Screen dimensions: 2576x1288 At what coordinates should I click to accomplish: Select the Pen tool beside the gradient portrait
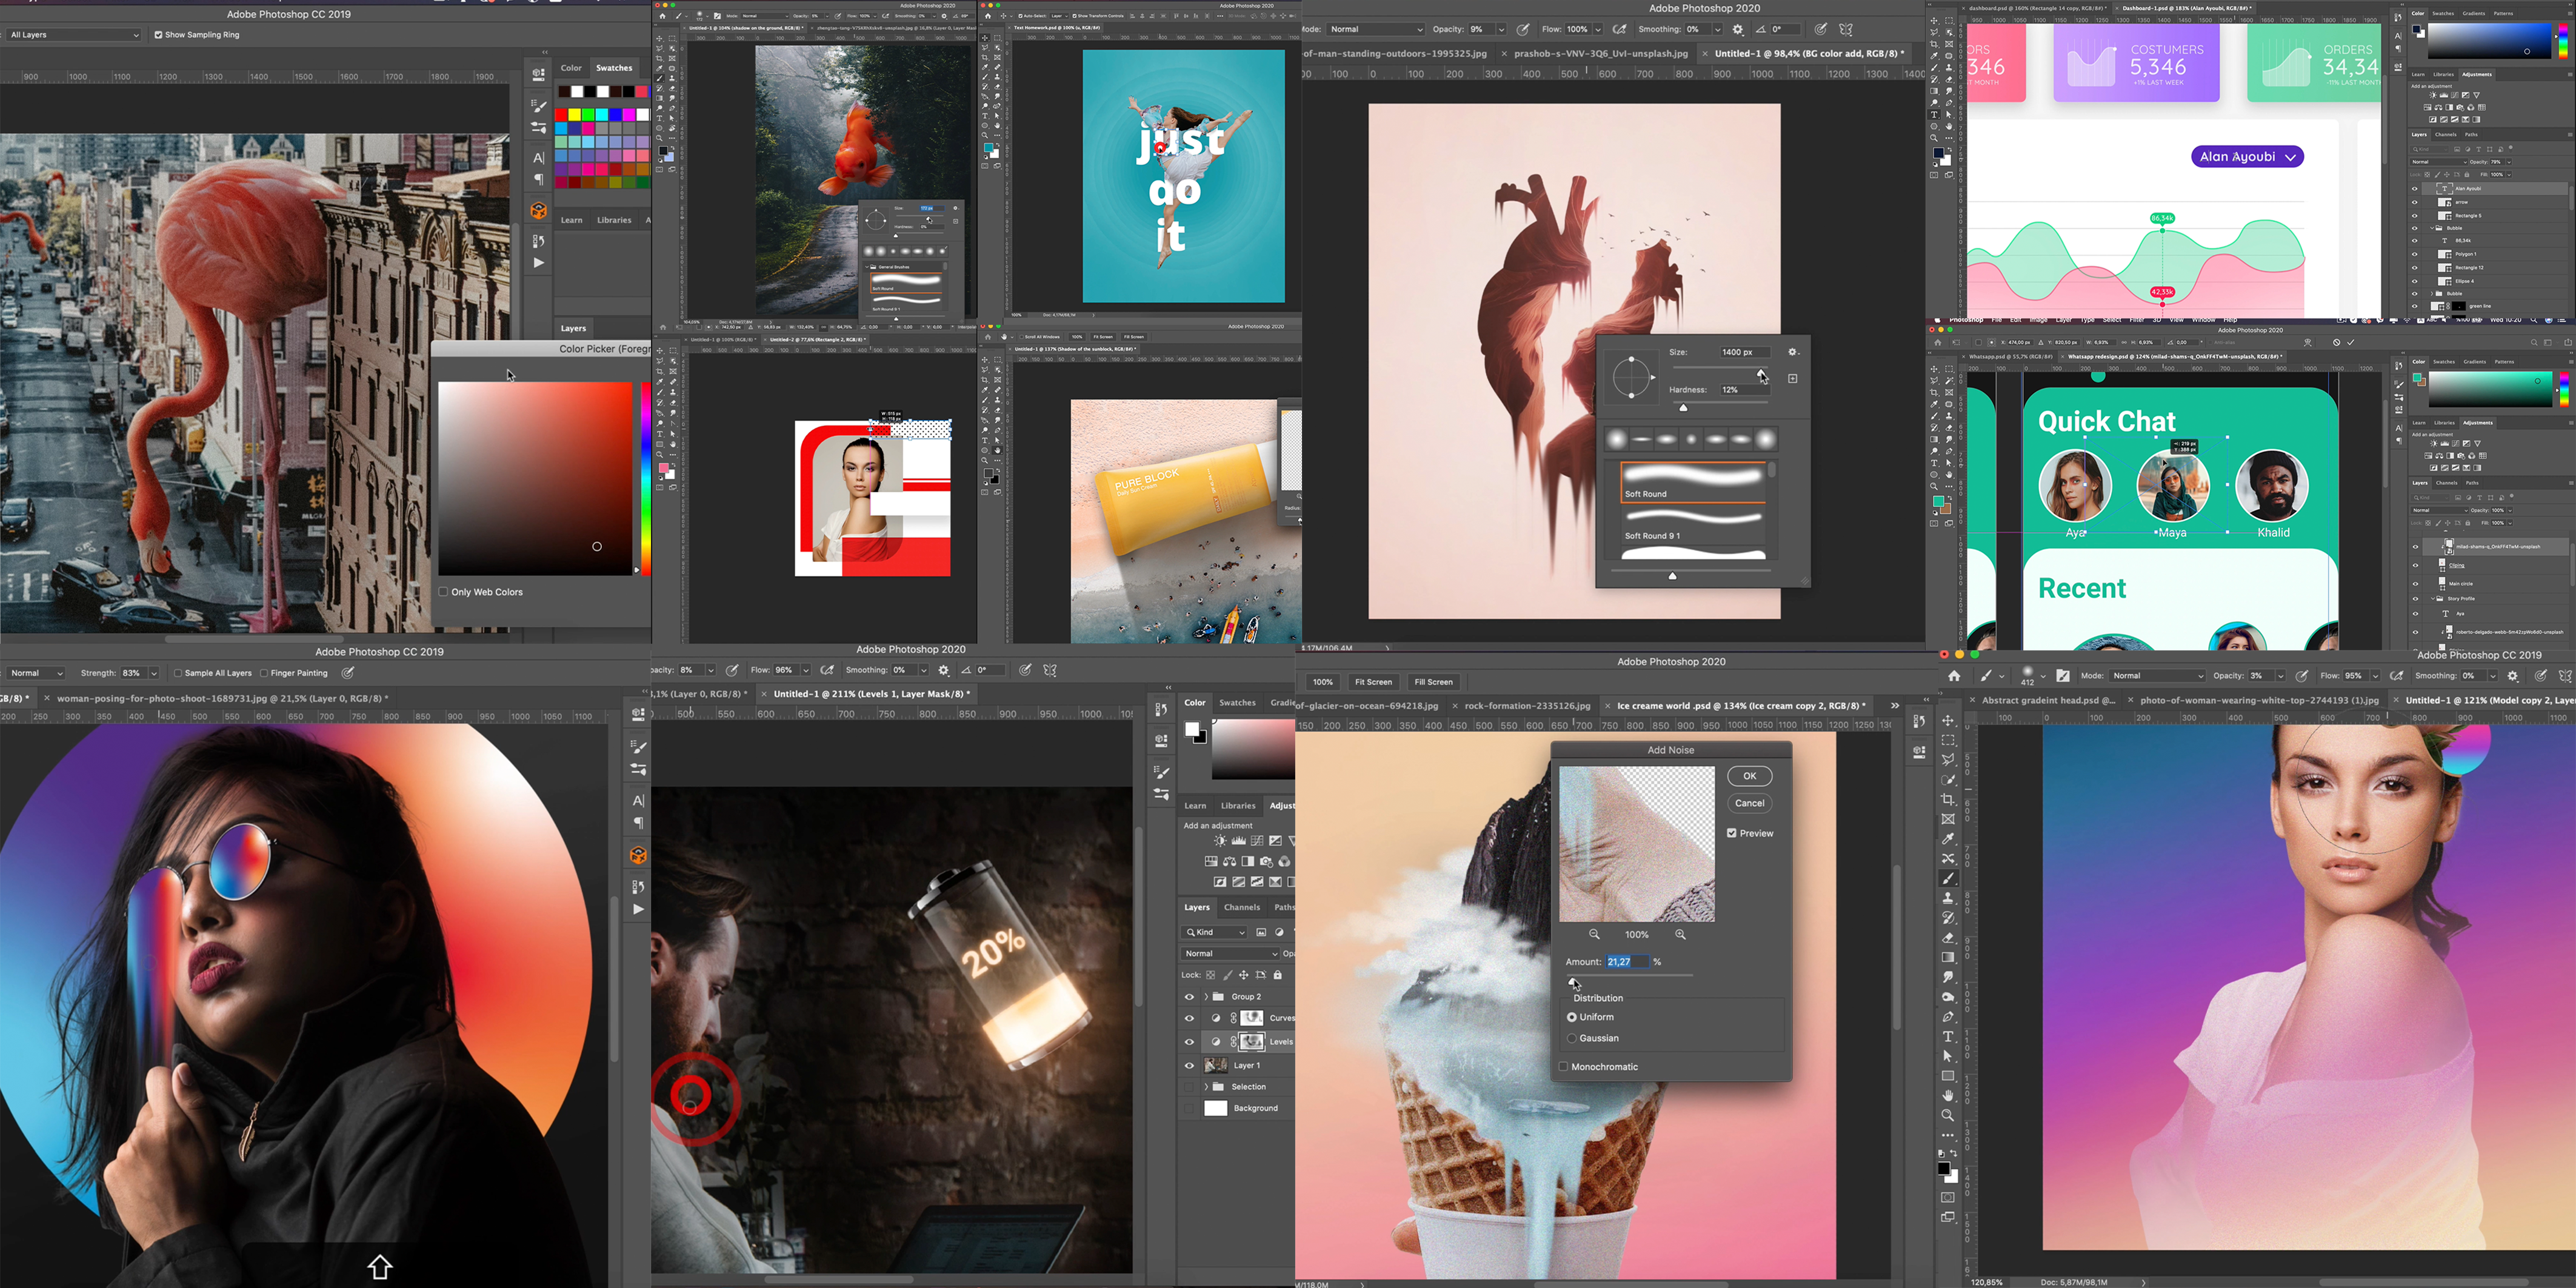click(1948, 1017)
